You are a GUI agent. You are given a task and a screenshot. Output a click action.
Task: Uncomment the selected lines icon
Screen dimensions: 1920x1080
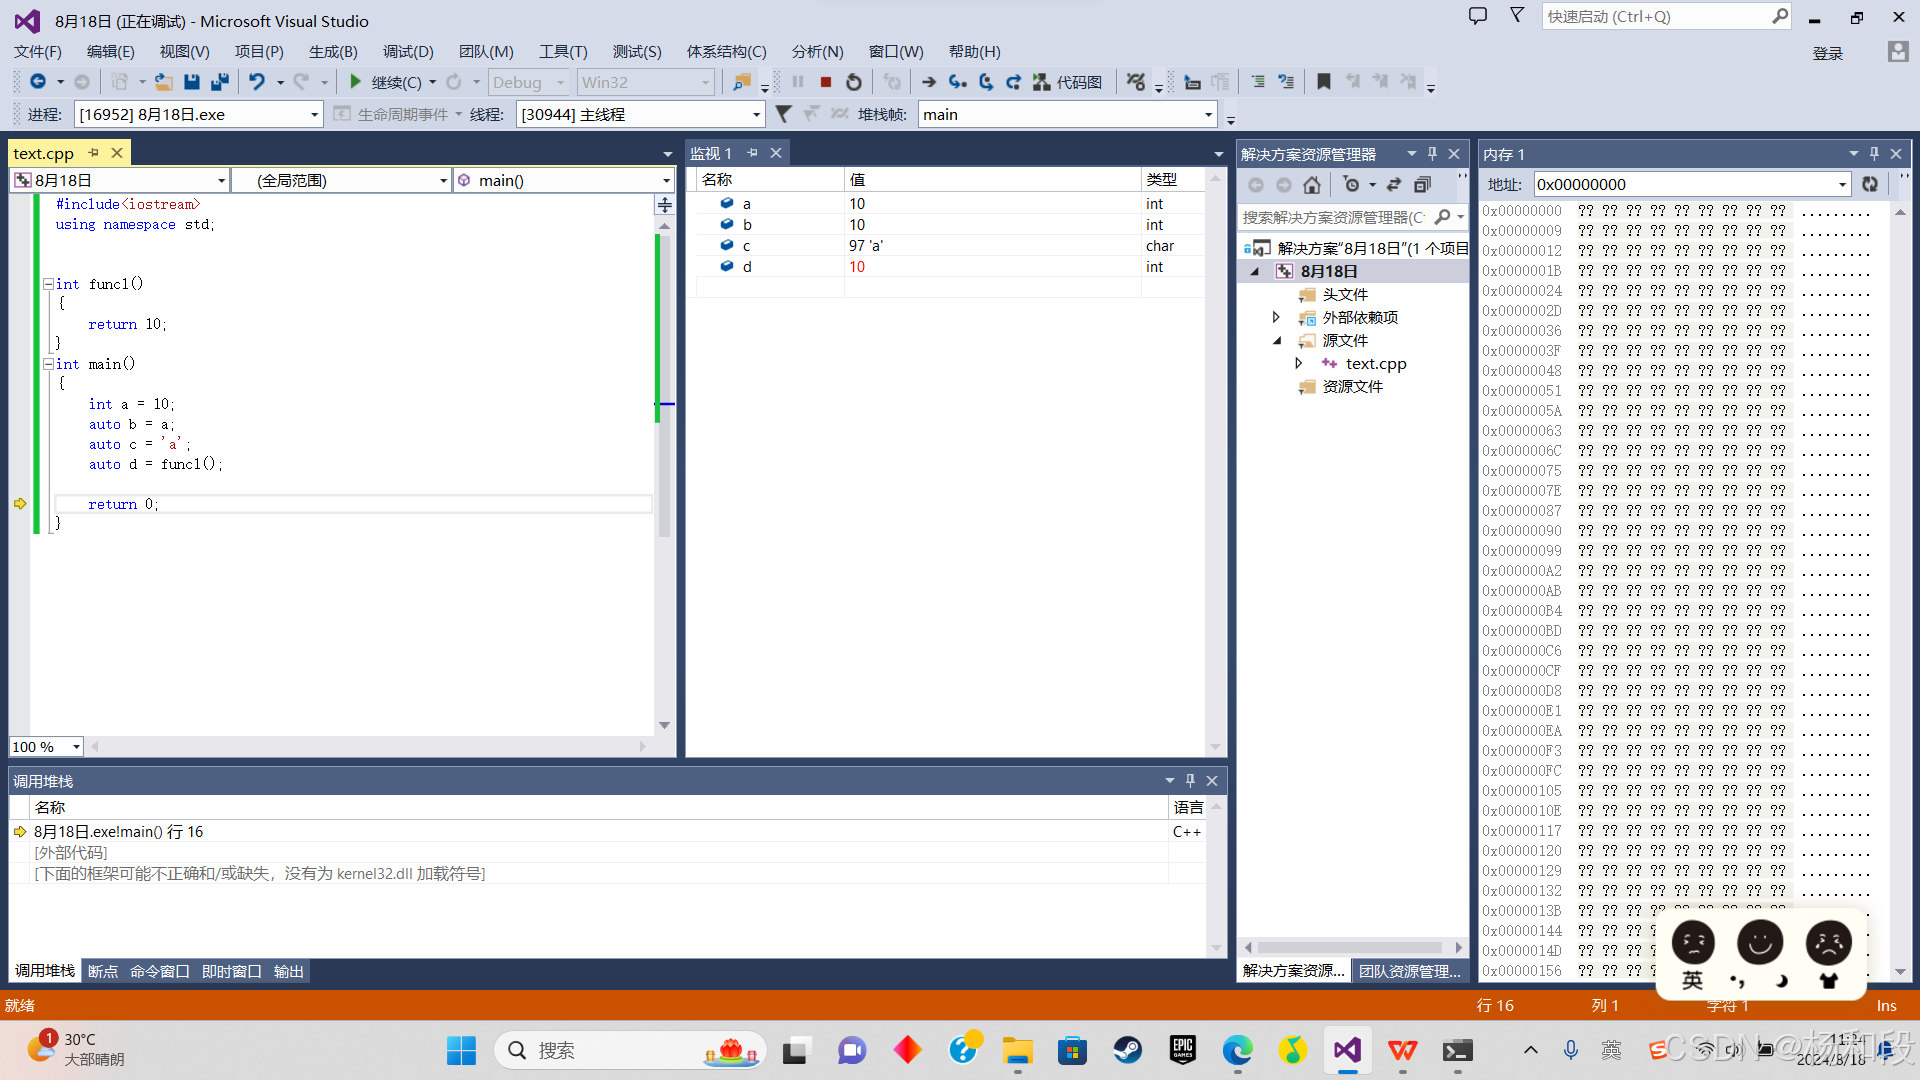(1286, 82)
